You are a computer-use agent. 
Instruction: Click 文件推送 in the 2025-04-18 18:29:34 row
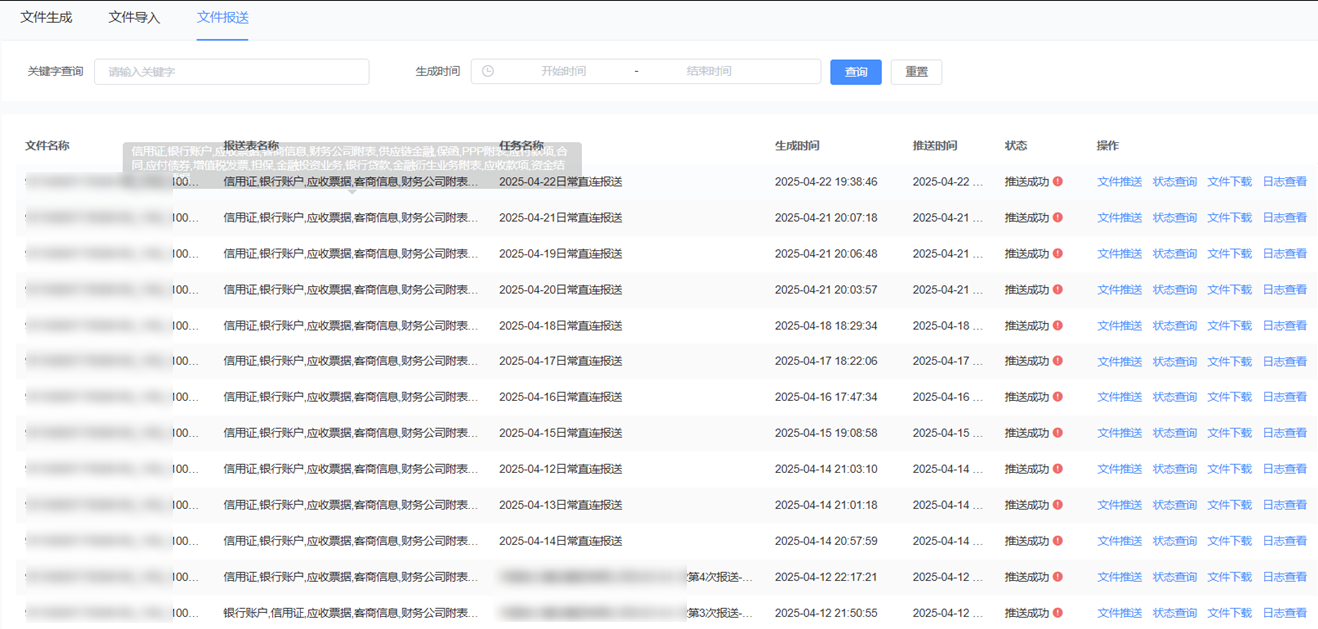[1119, 326]
